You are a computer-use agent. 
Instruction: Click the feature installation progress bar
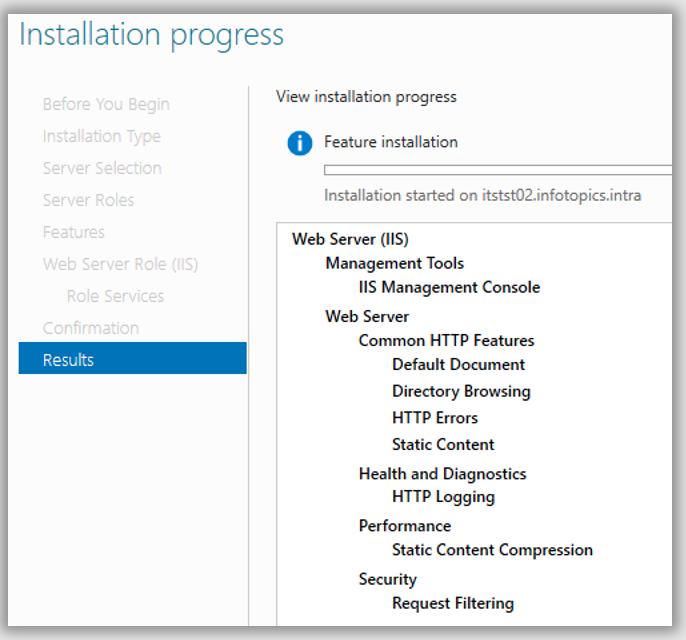[498, 170]
